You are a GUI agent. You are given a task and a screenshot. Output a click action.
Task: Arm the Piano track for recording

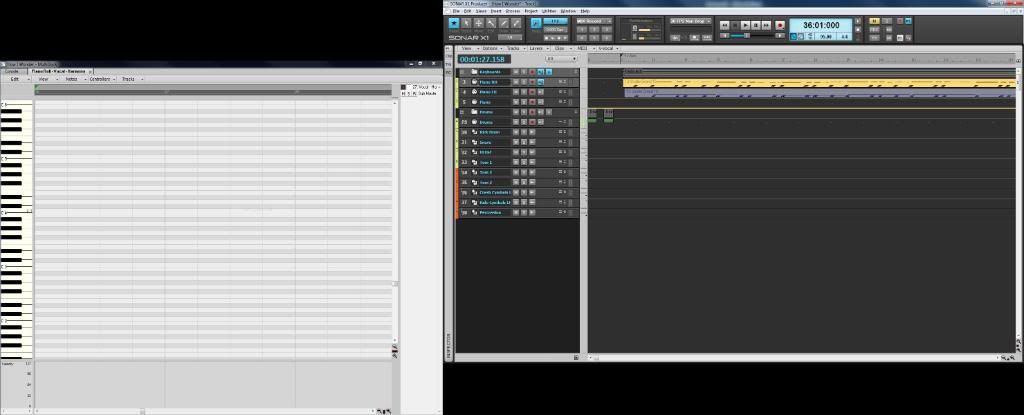click(x=532, y=102)
